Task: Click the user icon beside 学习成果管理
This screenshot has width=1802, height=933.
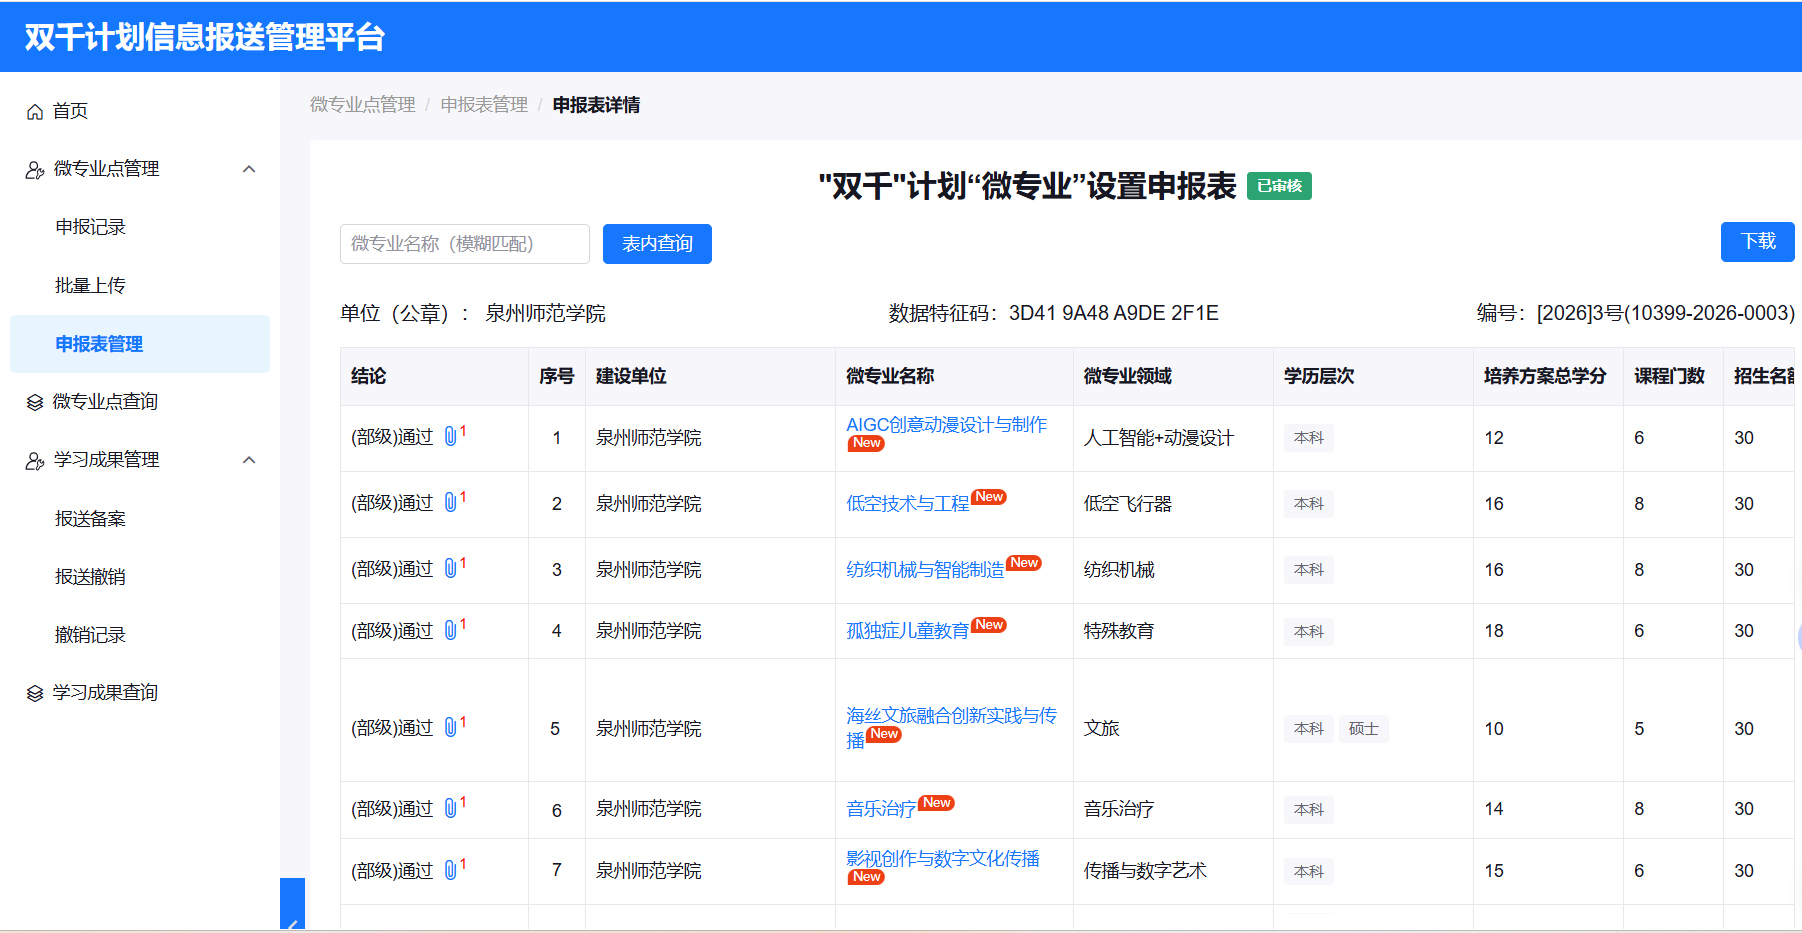Action: click(35, 460)
